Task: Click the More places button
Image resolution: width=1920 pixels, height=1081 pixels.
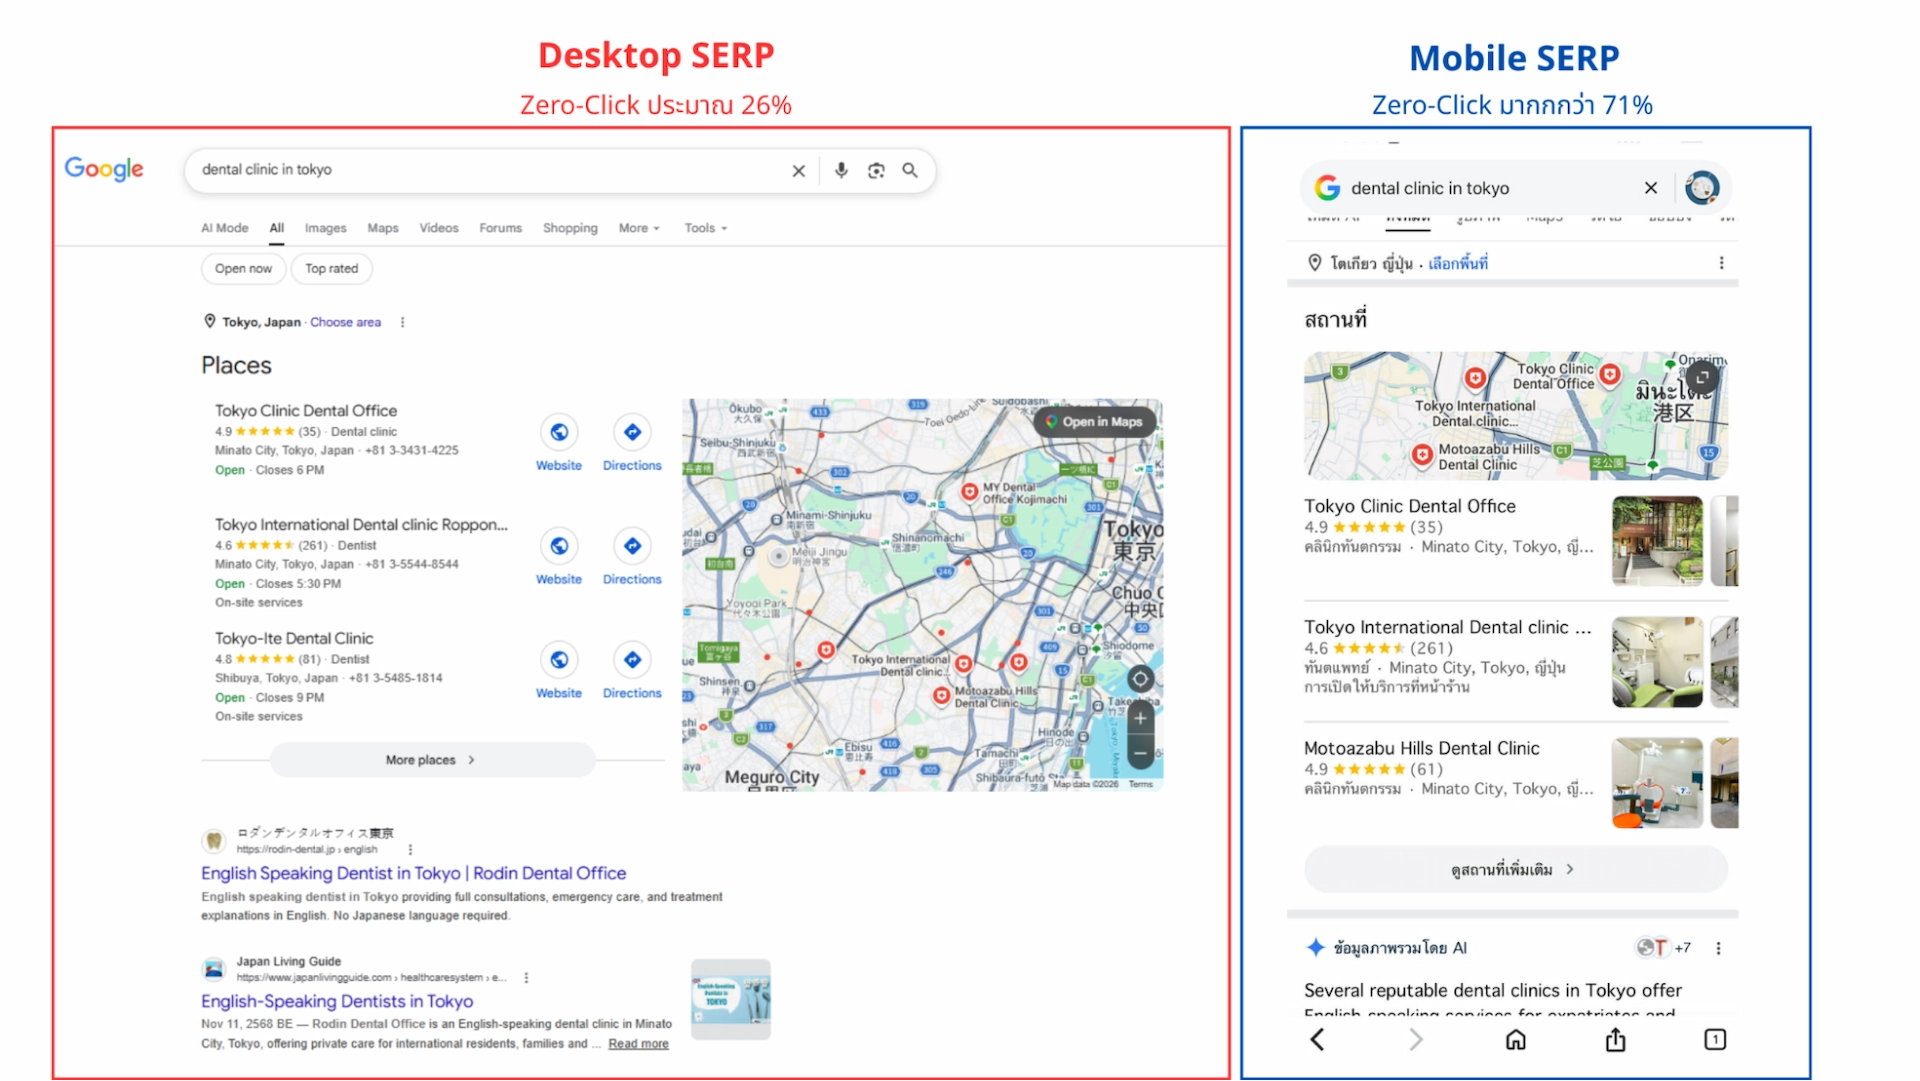Action: coord(432,760)
